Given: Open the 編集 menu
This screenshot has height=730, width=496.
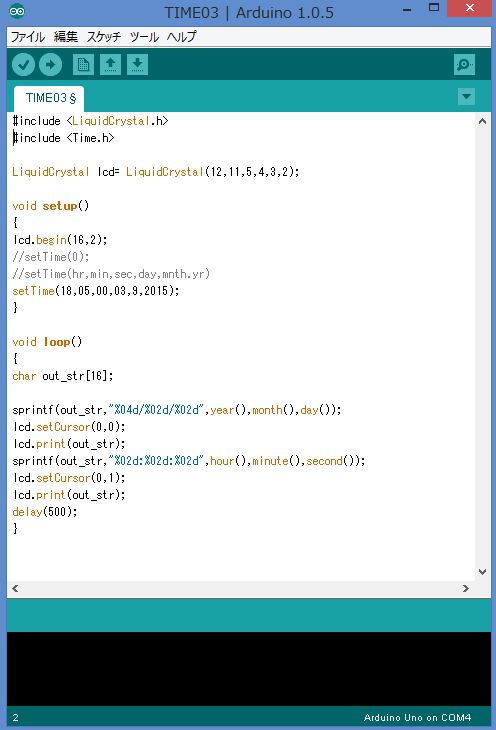Looking at the screenshot, I should click(66, 37).
